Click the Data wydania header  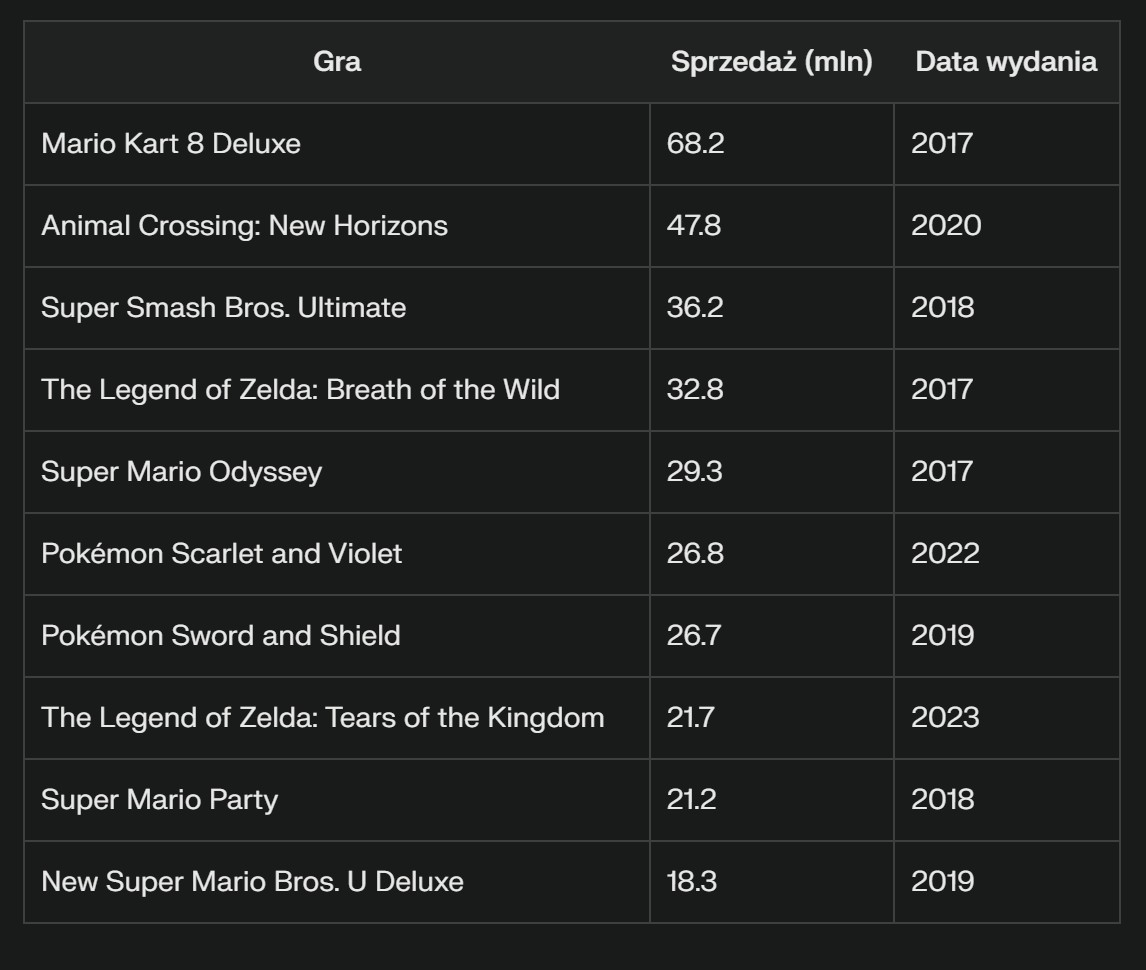(1006, 61)
